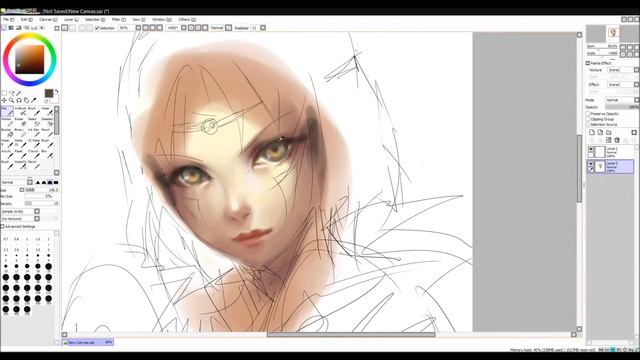Delete the selected layer with trash icon
Screen dimensions: 640x360
[617, 140]
